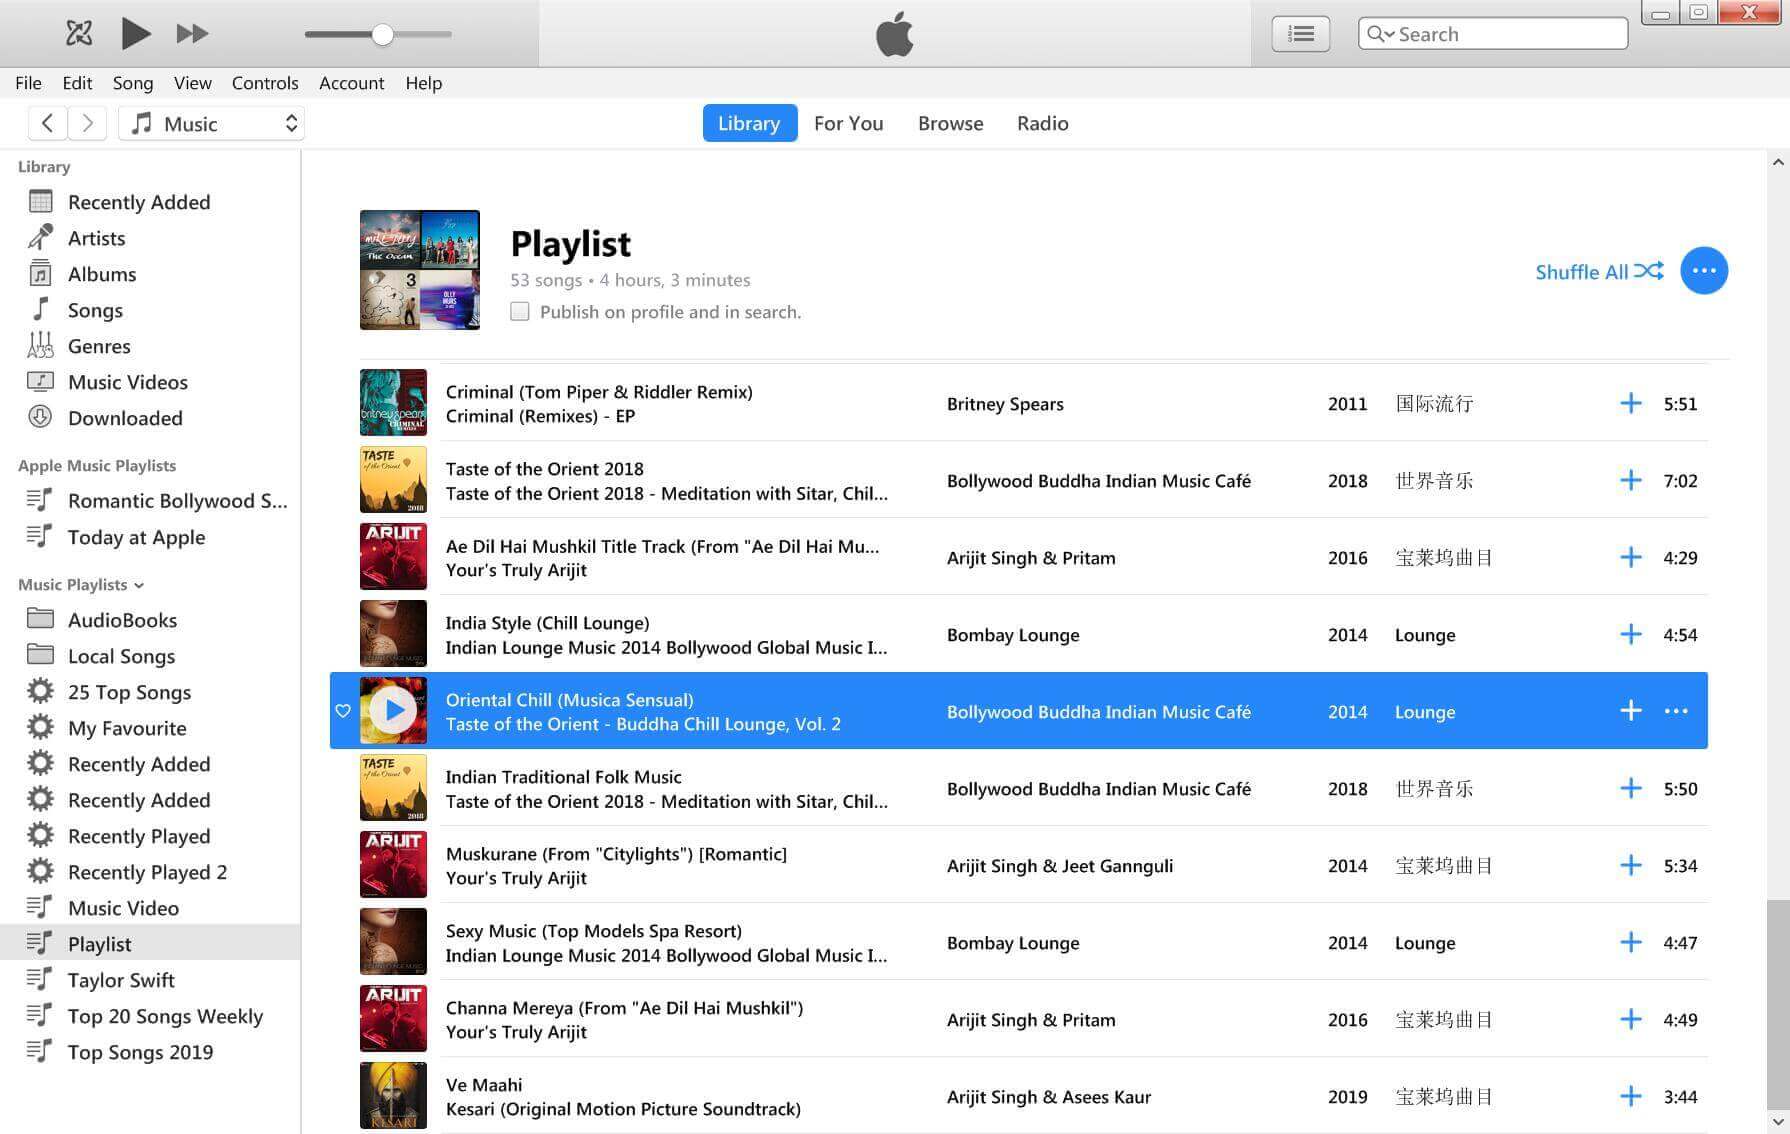Screen dimensions: 1790x1134
Task: Click Shuffle All
Action: (1599, 272)
